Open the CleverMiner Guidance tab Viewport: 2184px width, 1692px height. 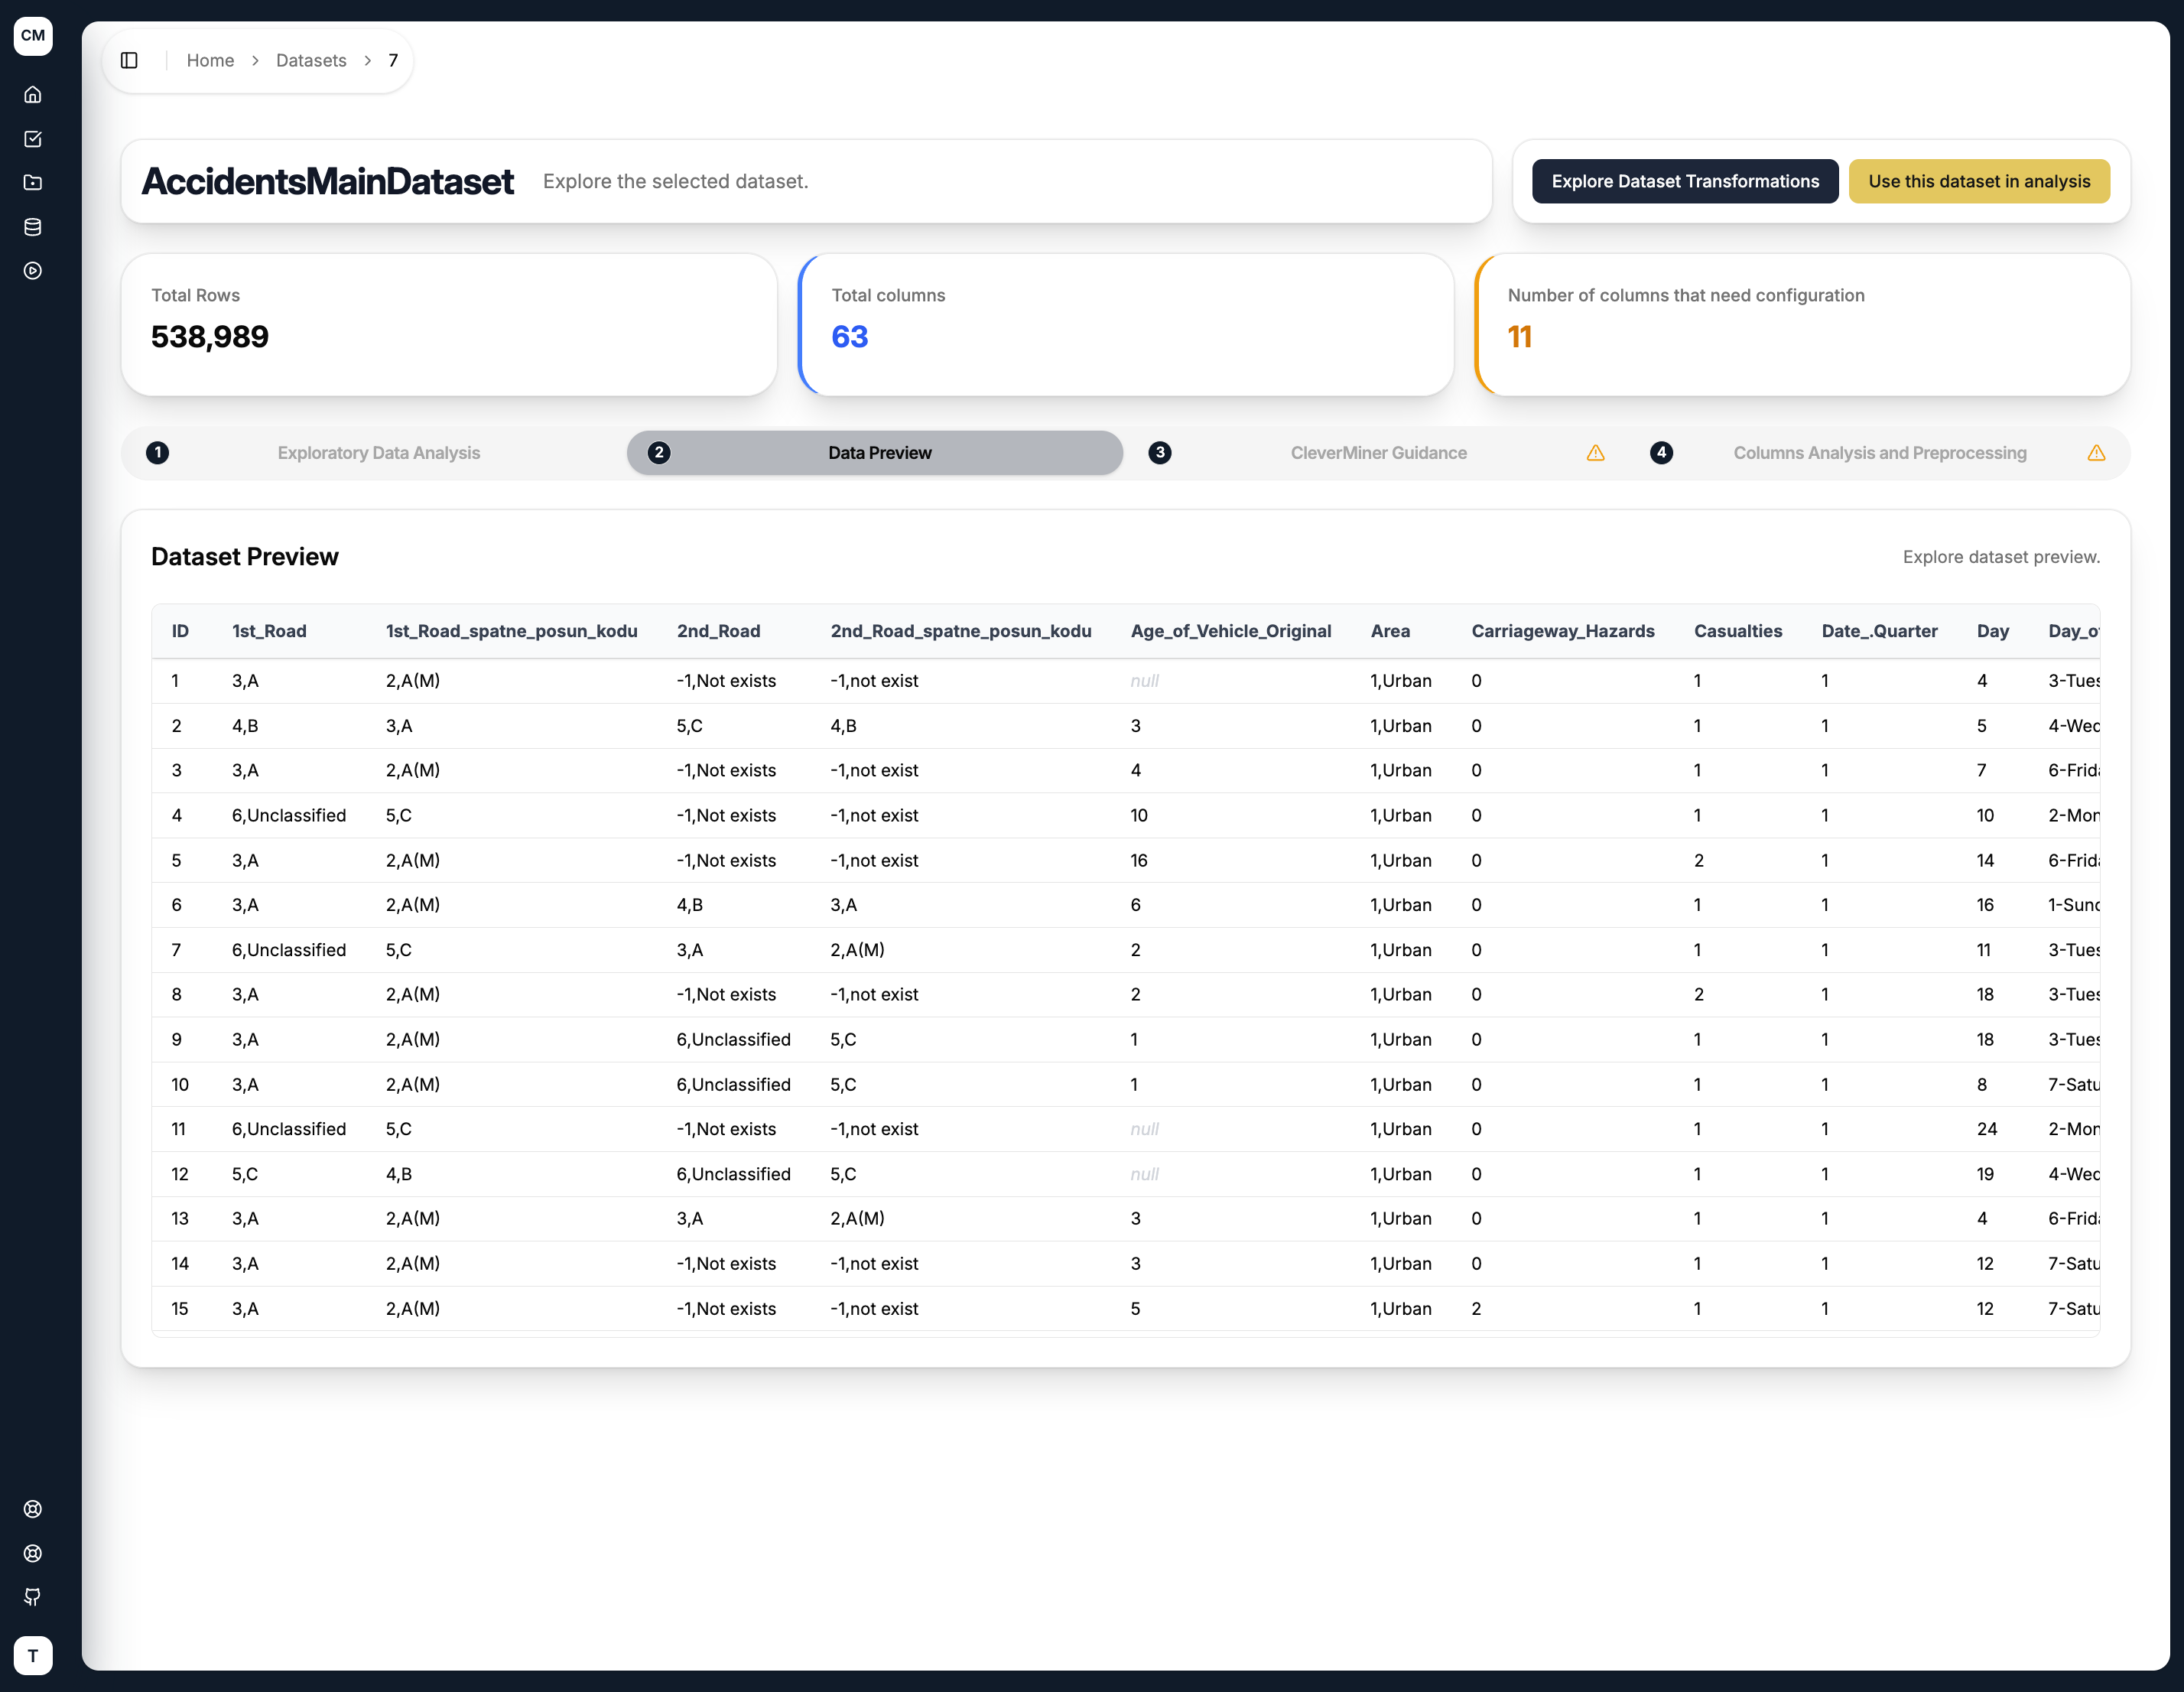pyautogui.click(x=1376, y=453)
